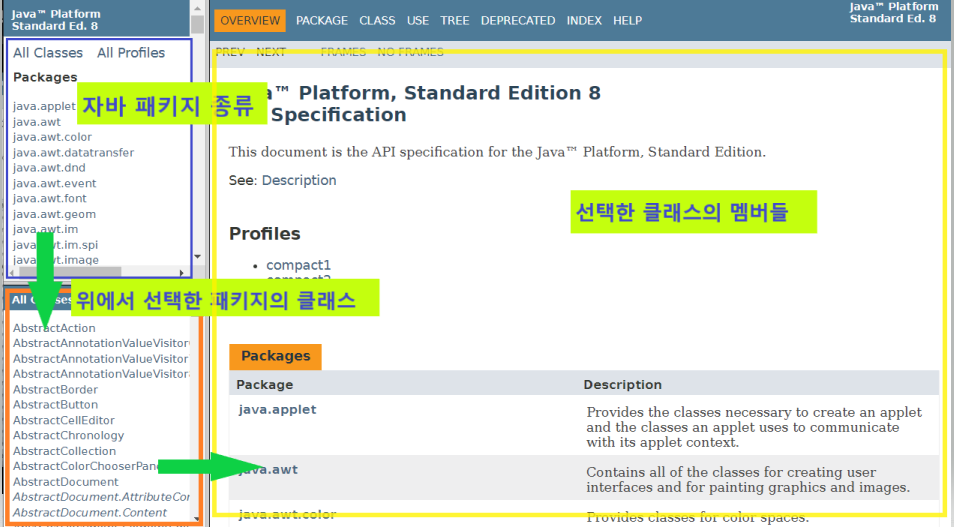Open java.awt in the package list frame

click(x=37, y=122)
